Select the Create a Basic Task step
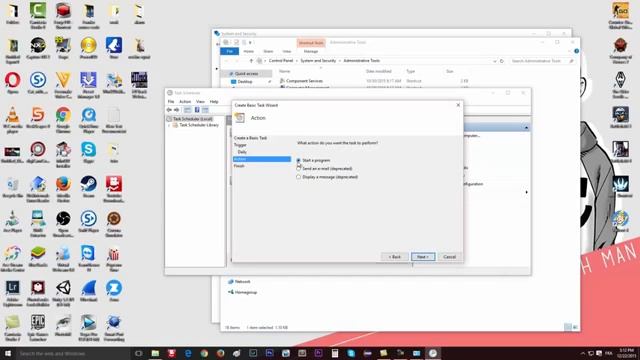 (x=250, y=138)
